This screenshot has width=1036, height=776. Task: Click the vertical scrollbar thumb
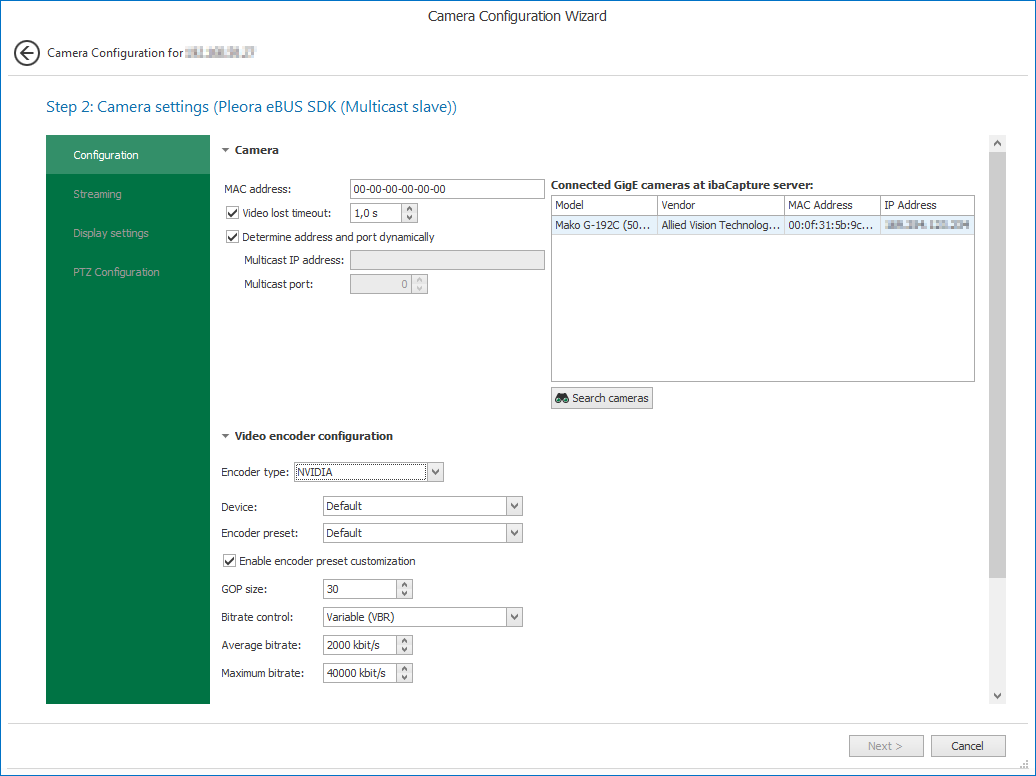(998, 365)
